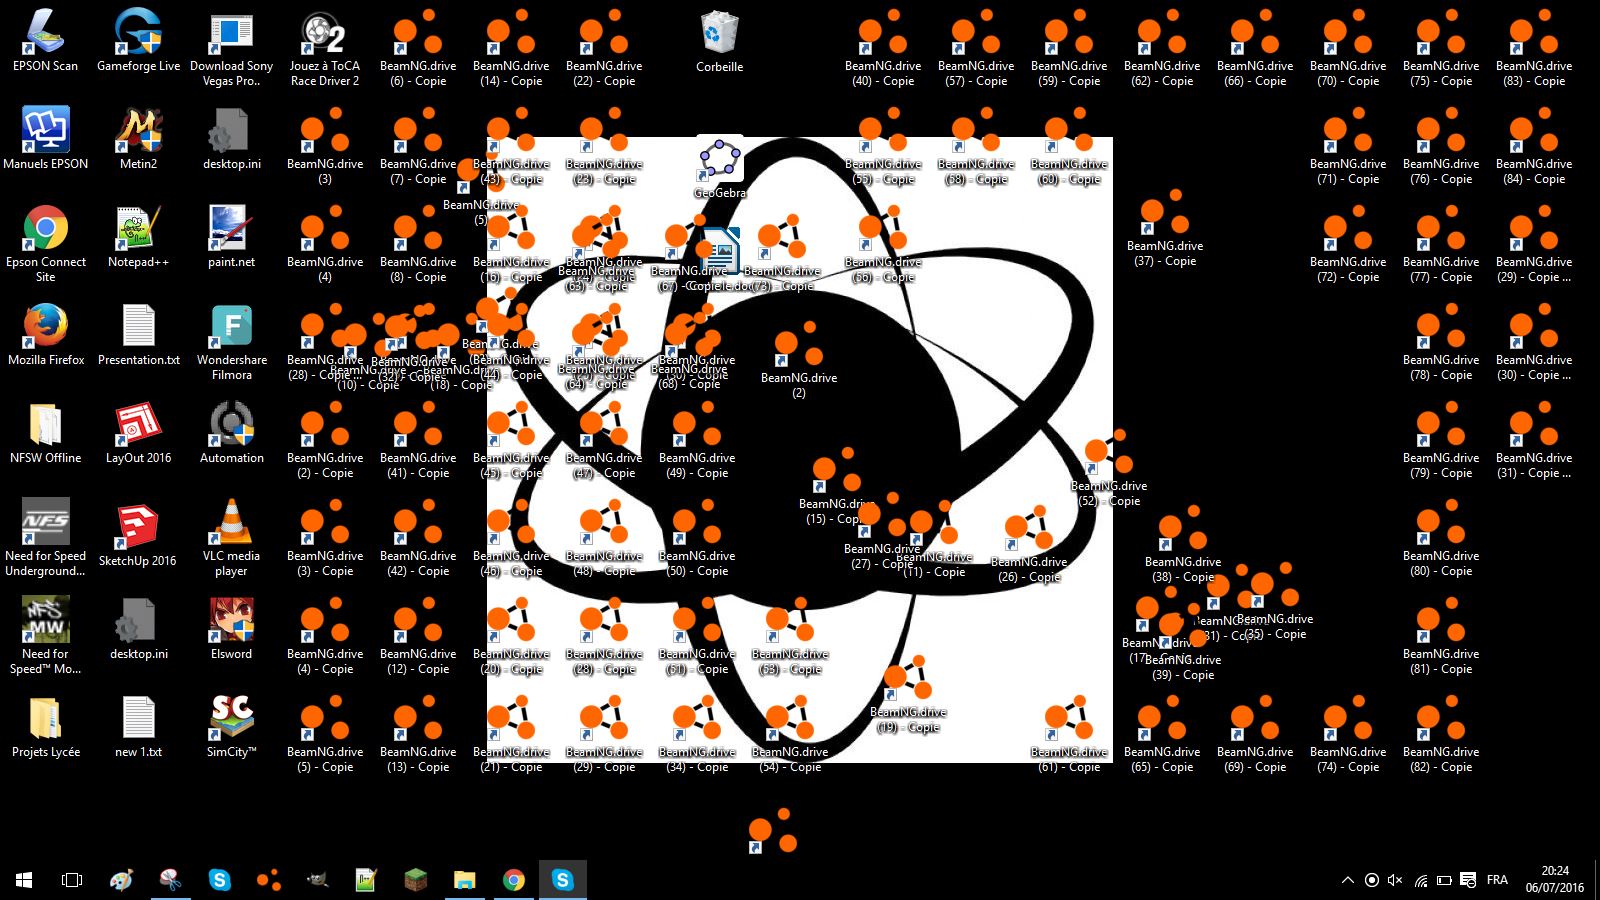The height and width of the screenshot is (900, 1600).
Task: Select BeamNG.drive (6) - Copie shortcut
Action: [418, 49]
